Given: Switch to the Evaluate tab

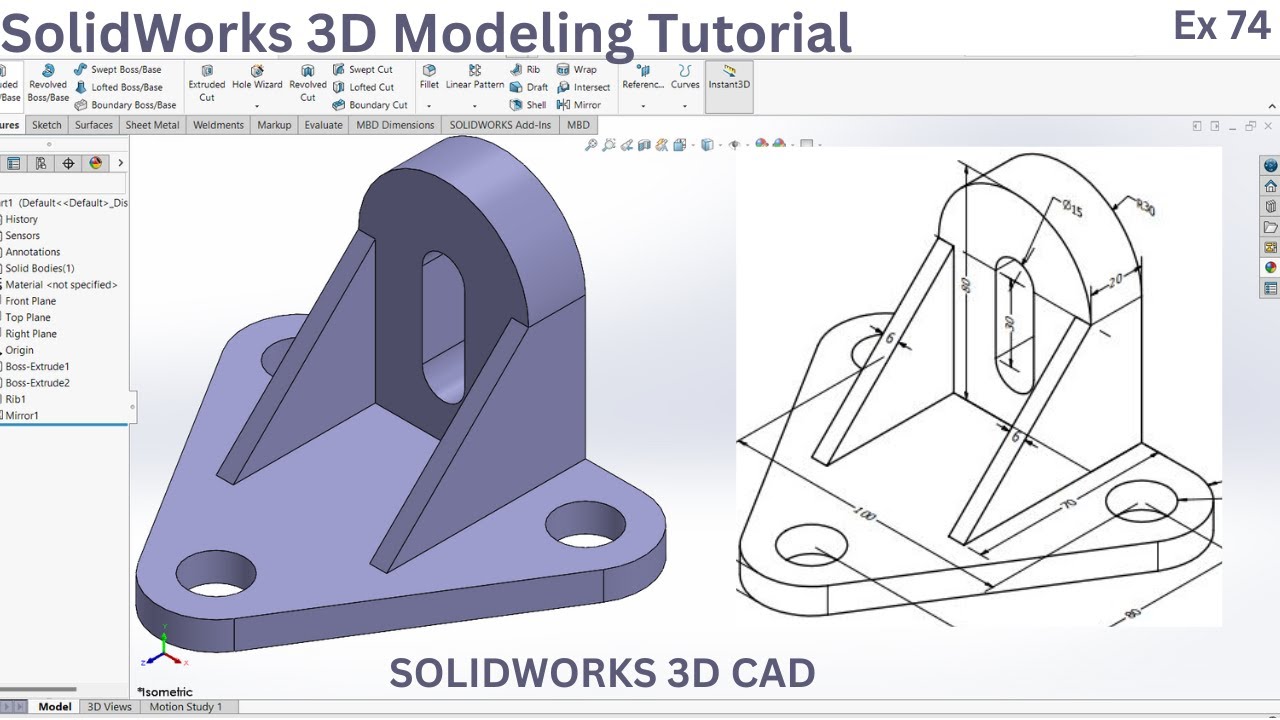Looking at the screenshot, I should [323, 125].
